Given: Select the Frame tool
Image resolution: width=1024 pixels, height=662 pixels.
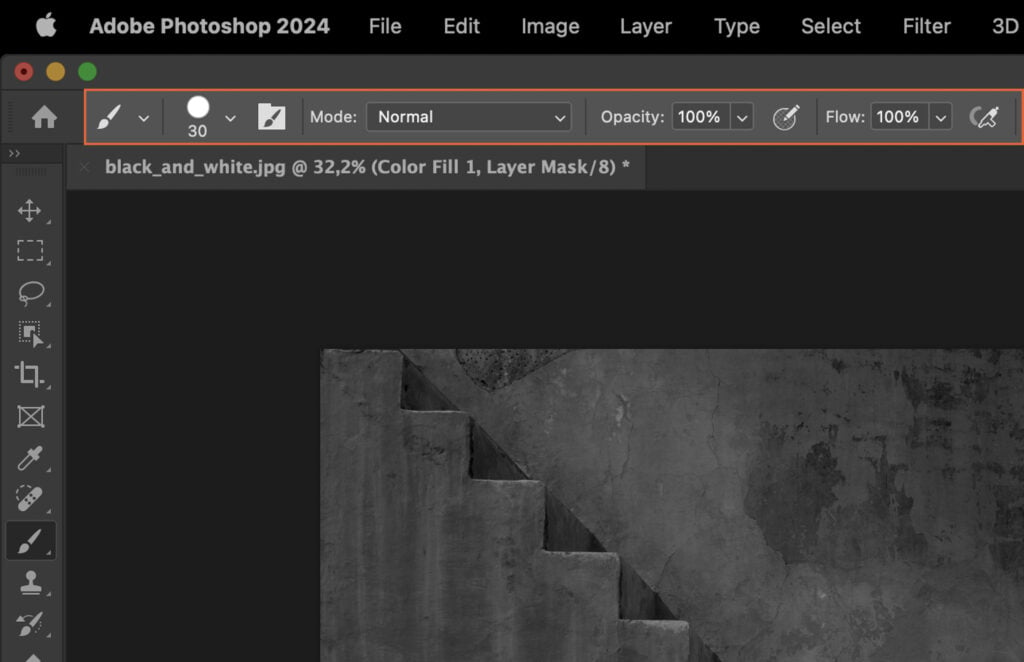Looking at the screenshot, I should 31,417.
